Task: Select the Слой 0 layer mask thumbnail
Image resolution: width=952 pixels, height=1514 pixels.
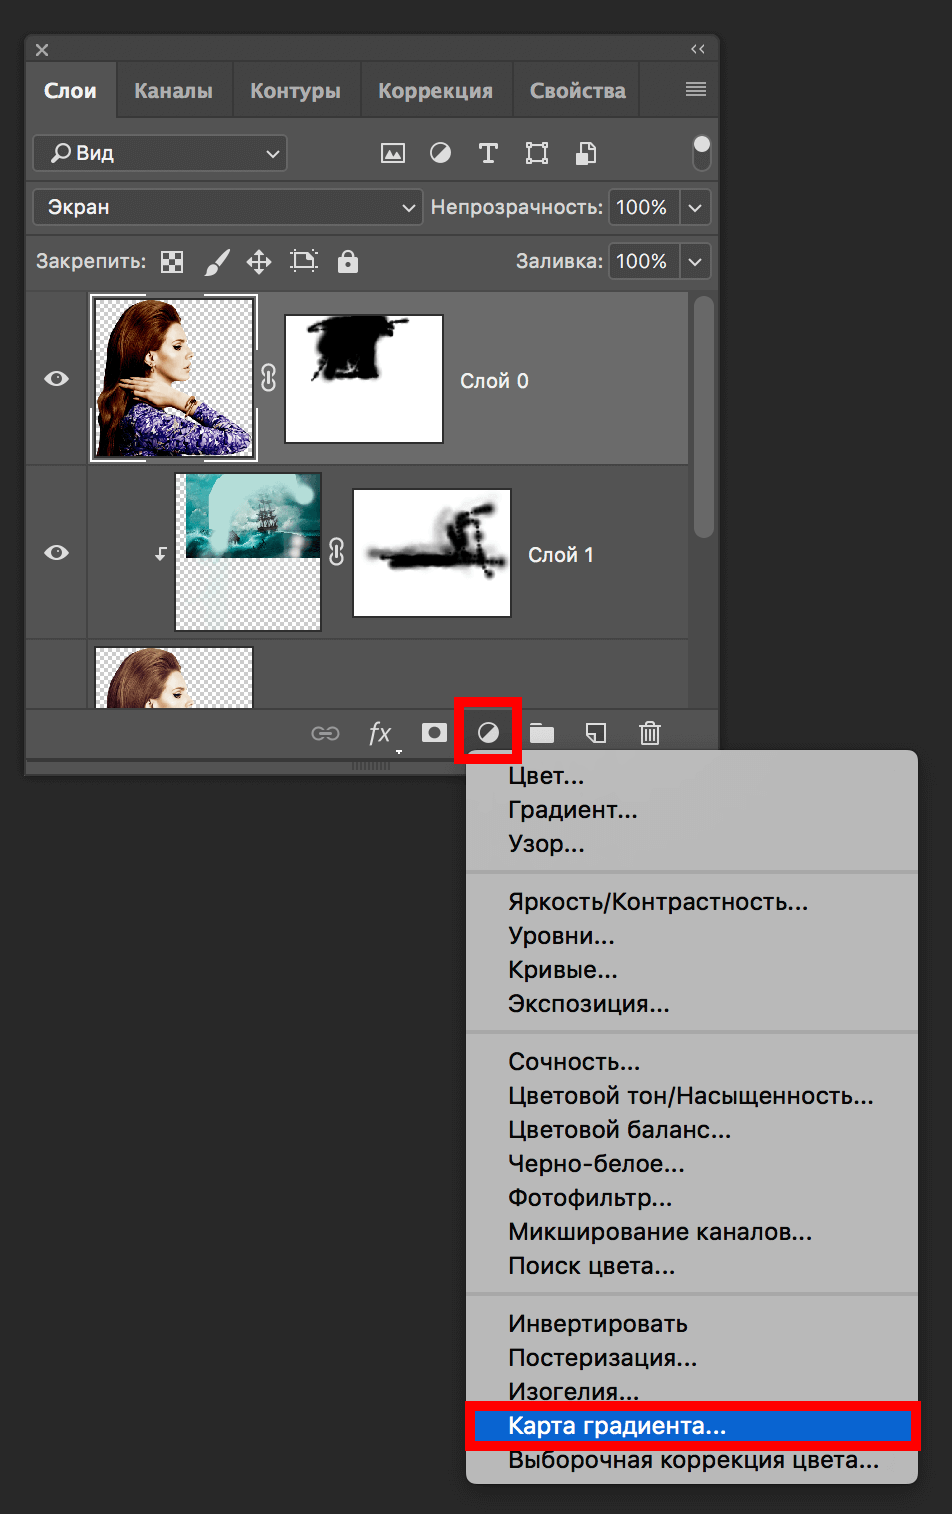Action: [364, 379]
